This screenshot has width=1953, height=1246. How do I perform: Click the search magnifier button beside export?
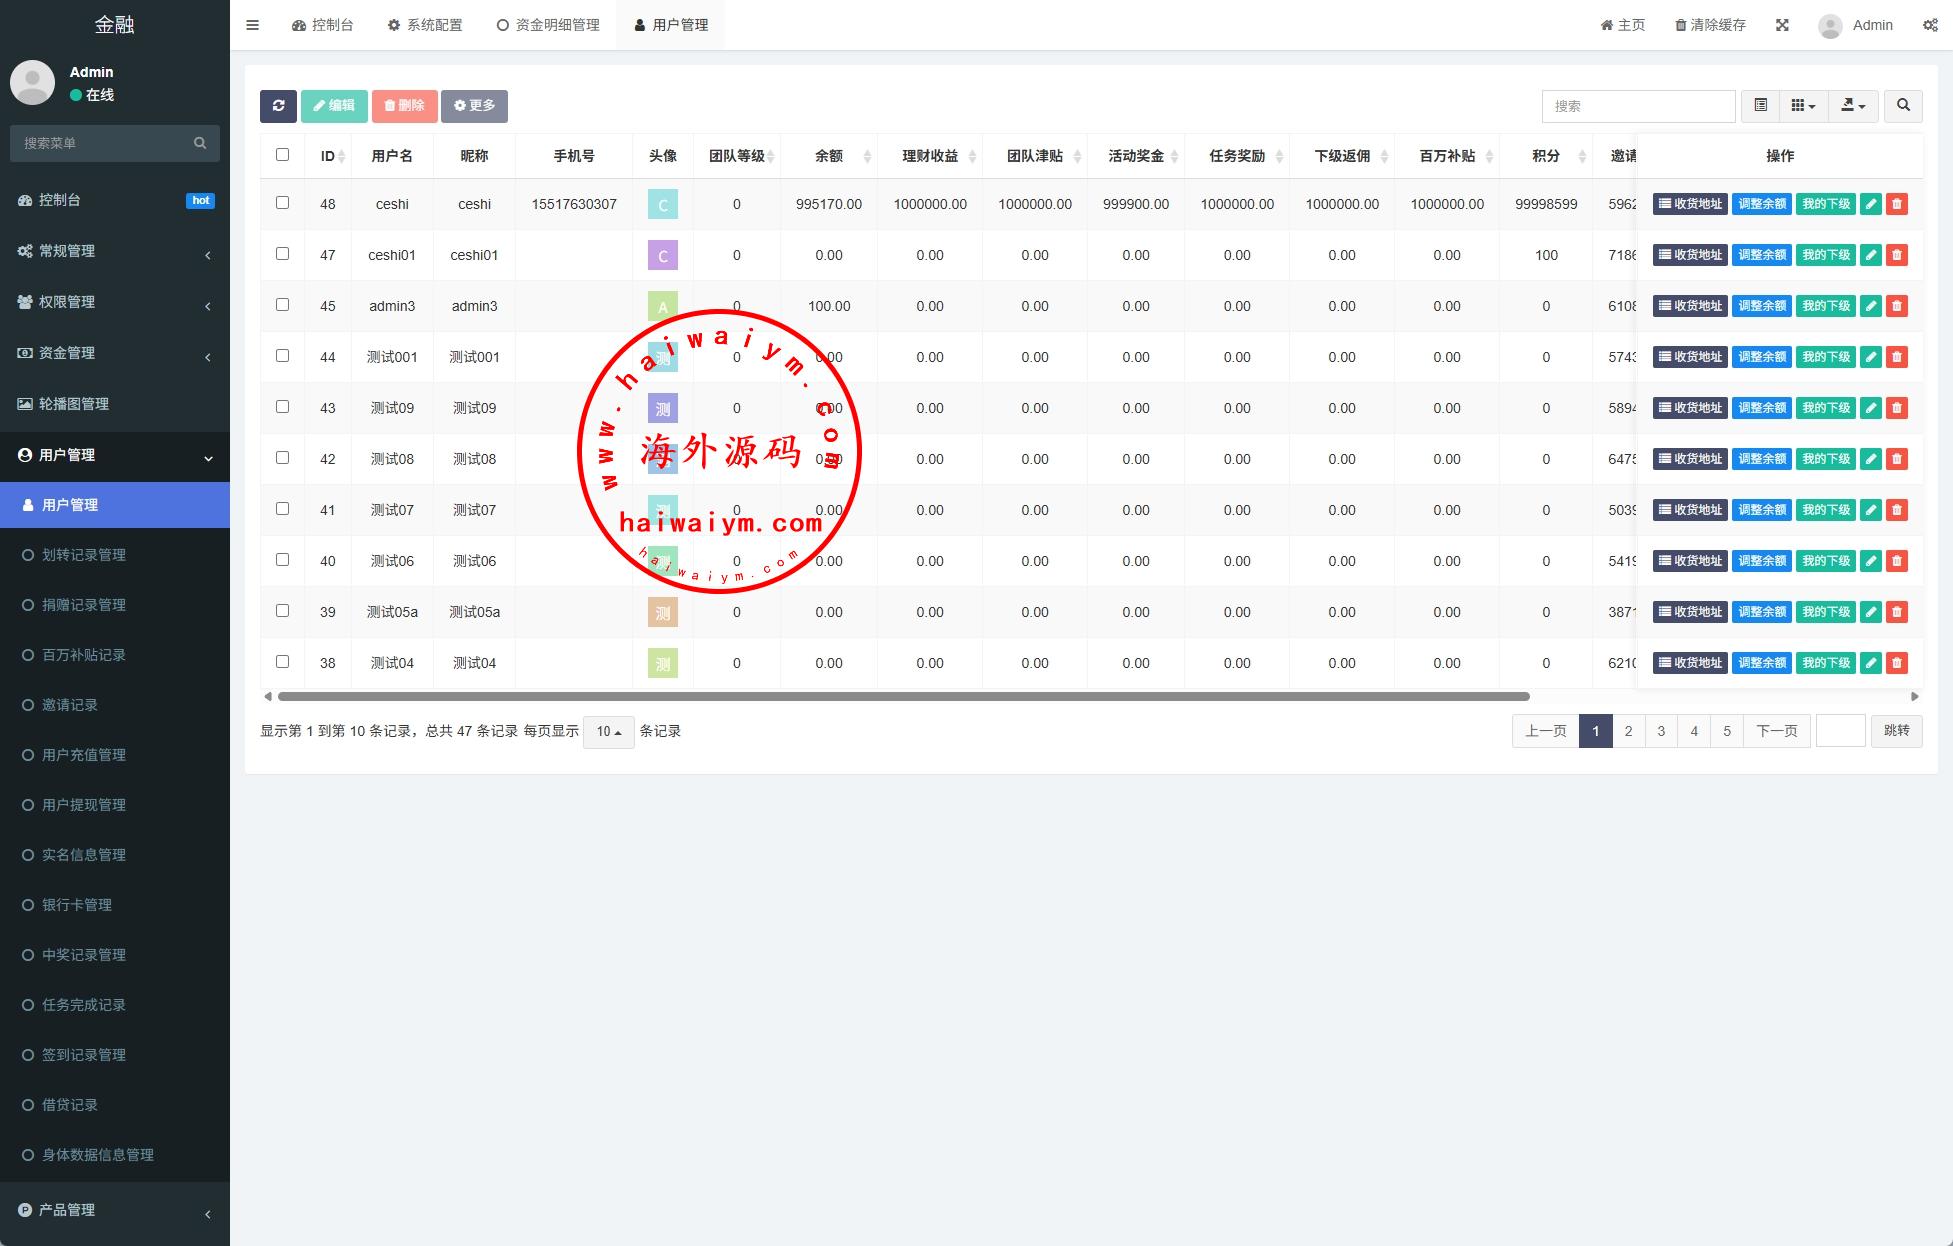click(1903, 105)
